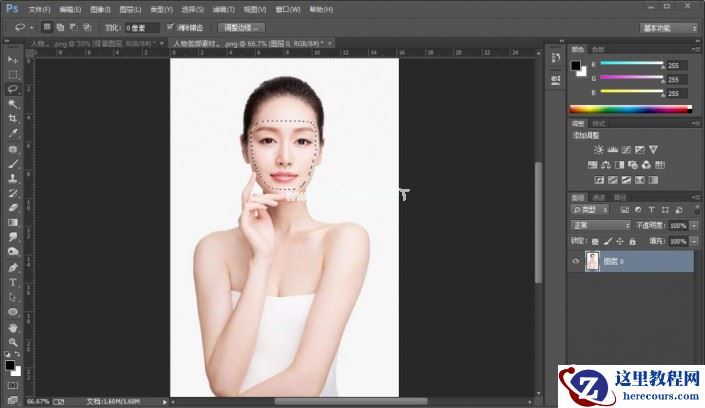Select the Brush tool

pos(13,163)
